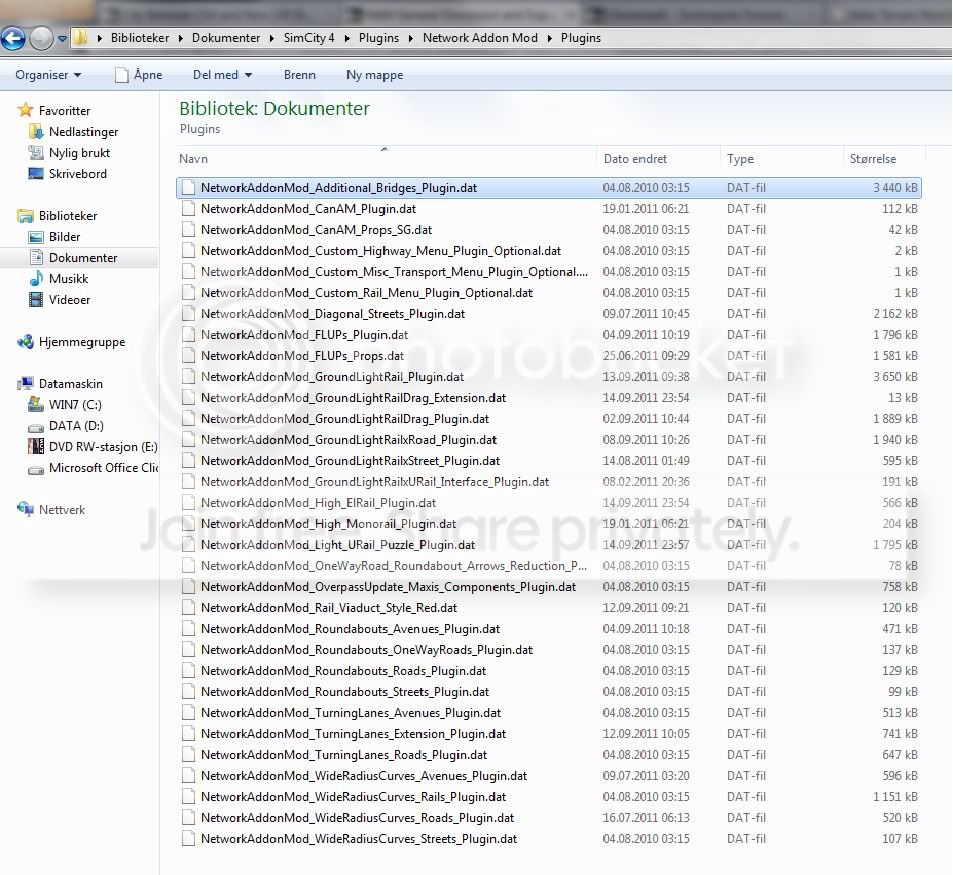Click the Brenn toolbar button

[300, 75]
